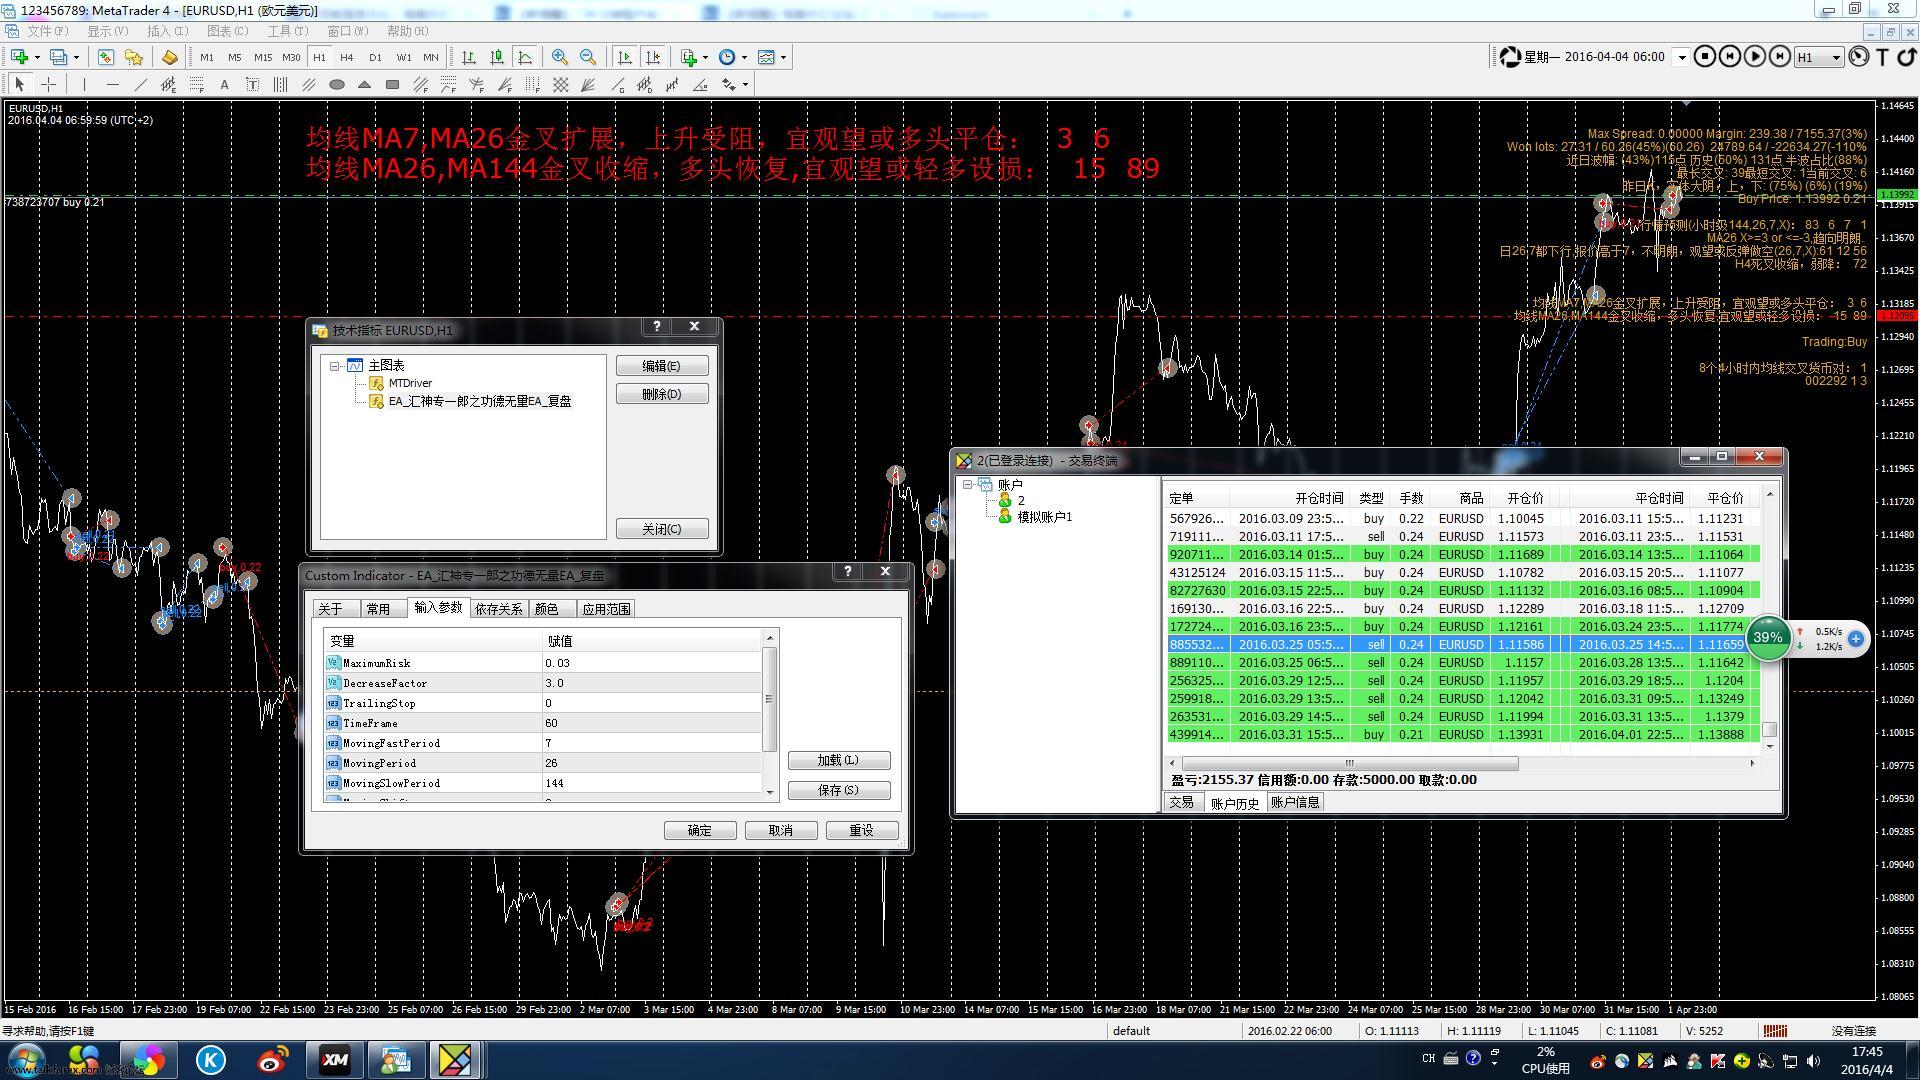This screenshot has height=1080, width=1920.
Task: Select the equidistant channel tool
Action: (168, 84)
